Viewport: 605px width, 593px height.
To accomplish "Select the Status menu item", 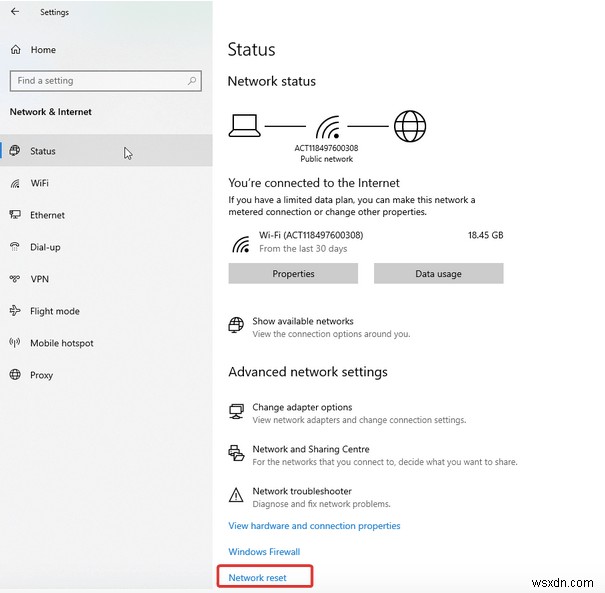I will click(106, 151).
